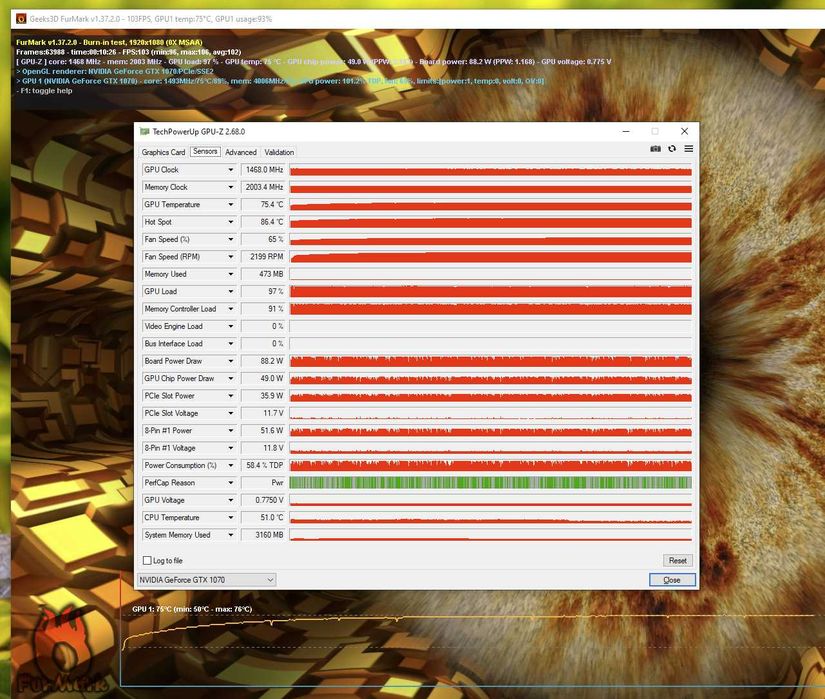Click the GPU-Z refresh icon

pyautogui.click(x=672, y=149)
